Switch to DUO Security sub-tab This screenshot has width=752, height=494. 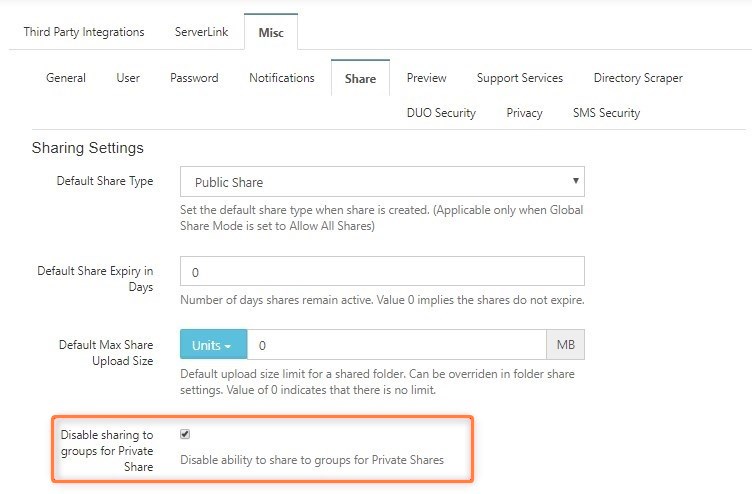coord(441,113)
